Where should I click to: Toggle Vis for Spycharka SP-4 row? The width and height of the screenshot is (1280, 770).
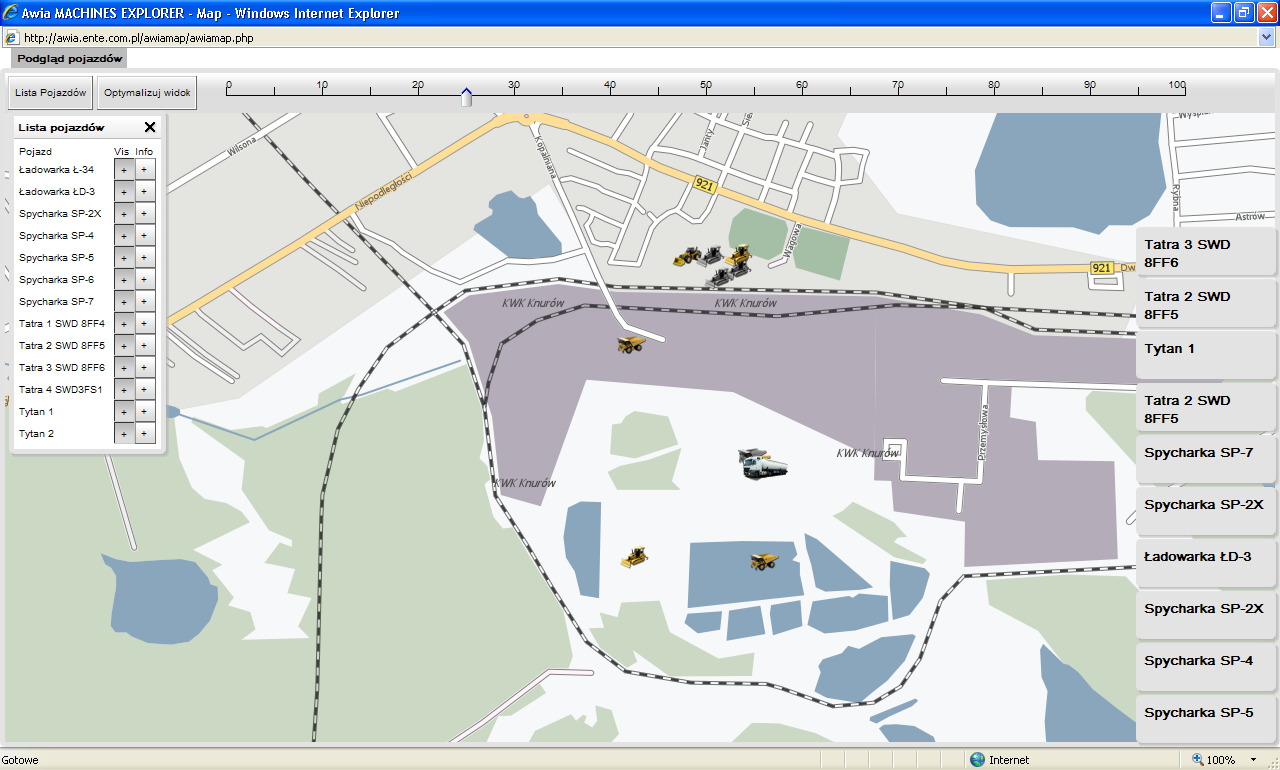pos(124,235)
